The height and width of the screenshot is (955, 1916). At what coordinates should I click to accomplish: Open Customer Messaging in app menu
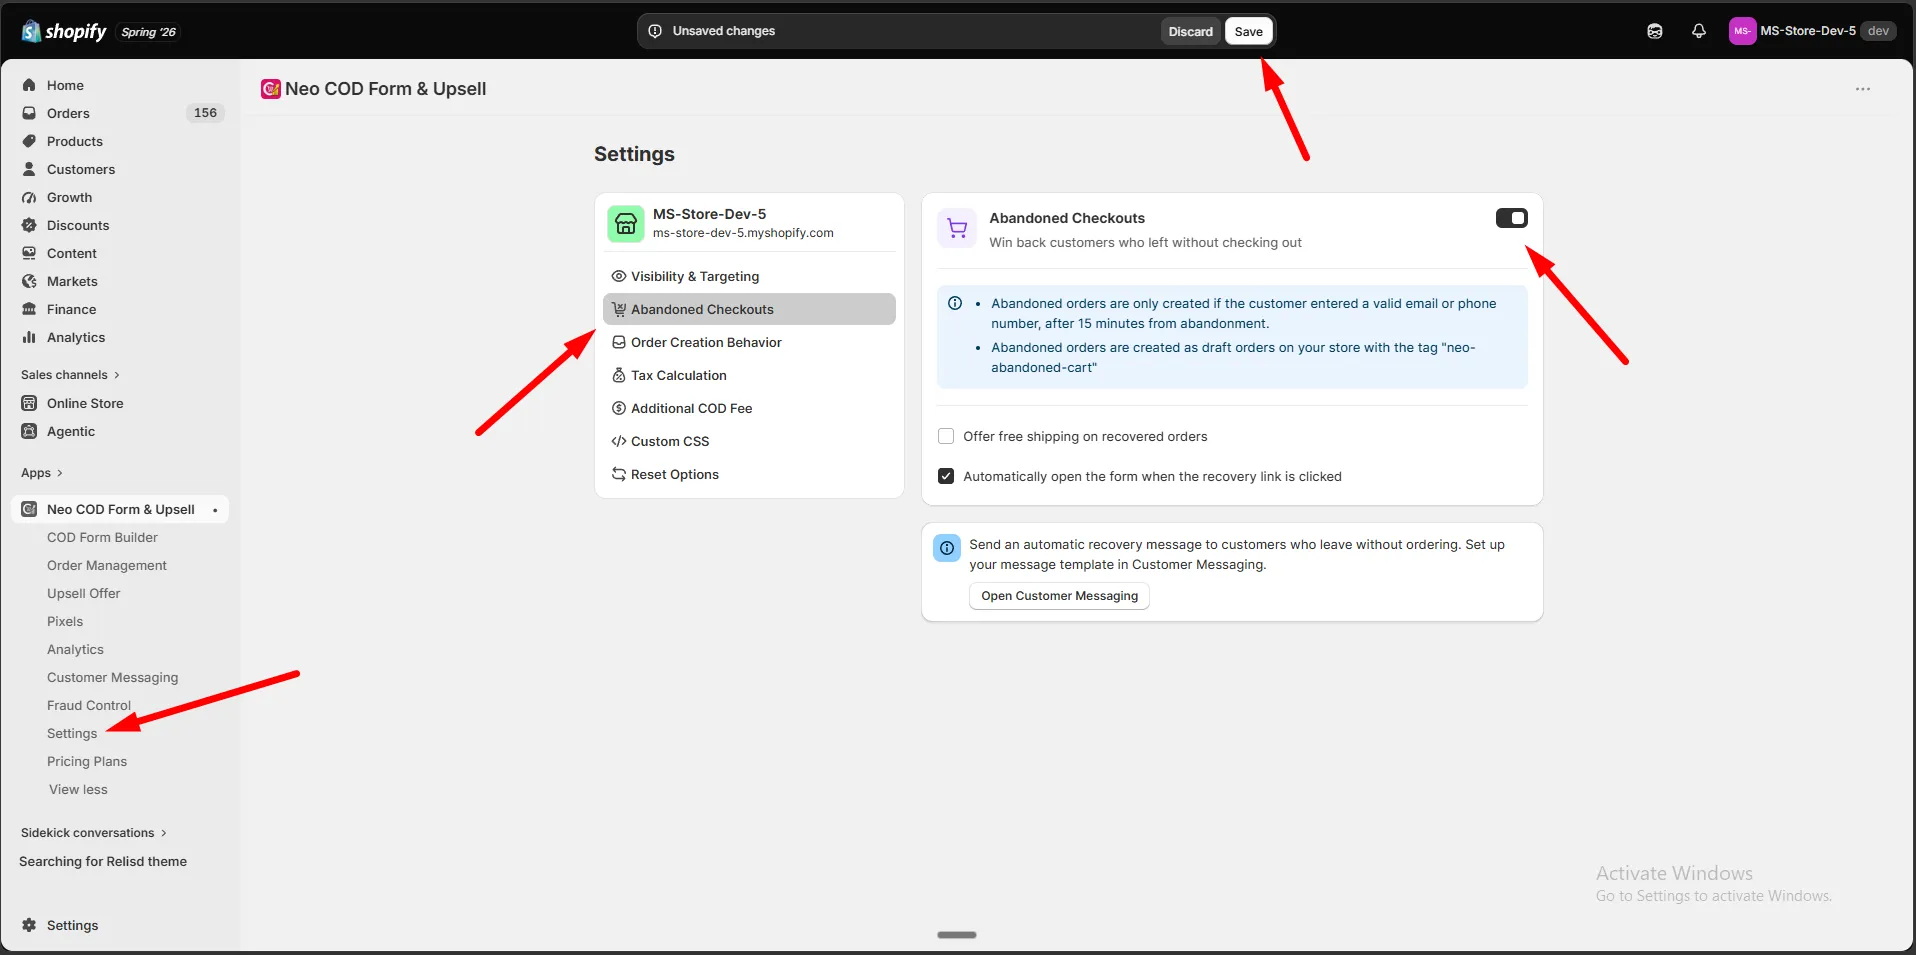[x=113, y=677]
